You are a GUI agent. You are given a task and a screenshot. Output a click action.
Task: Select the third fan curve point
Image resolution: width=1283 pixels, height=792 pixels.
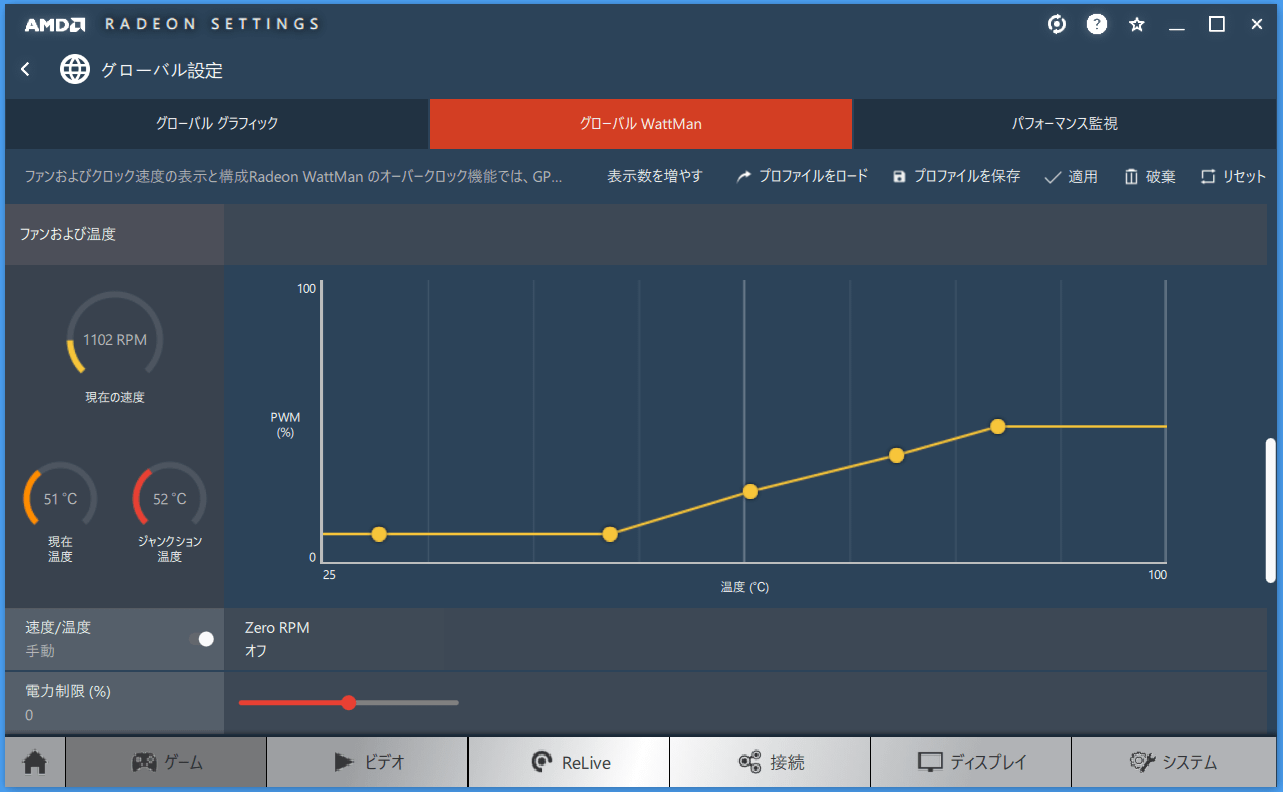pos(750,491)
